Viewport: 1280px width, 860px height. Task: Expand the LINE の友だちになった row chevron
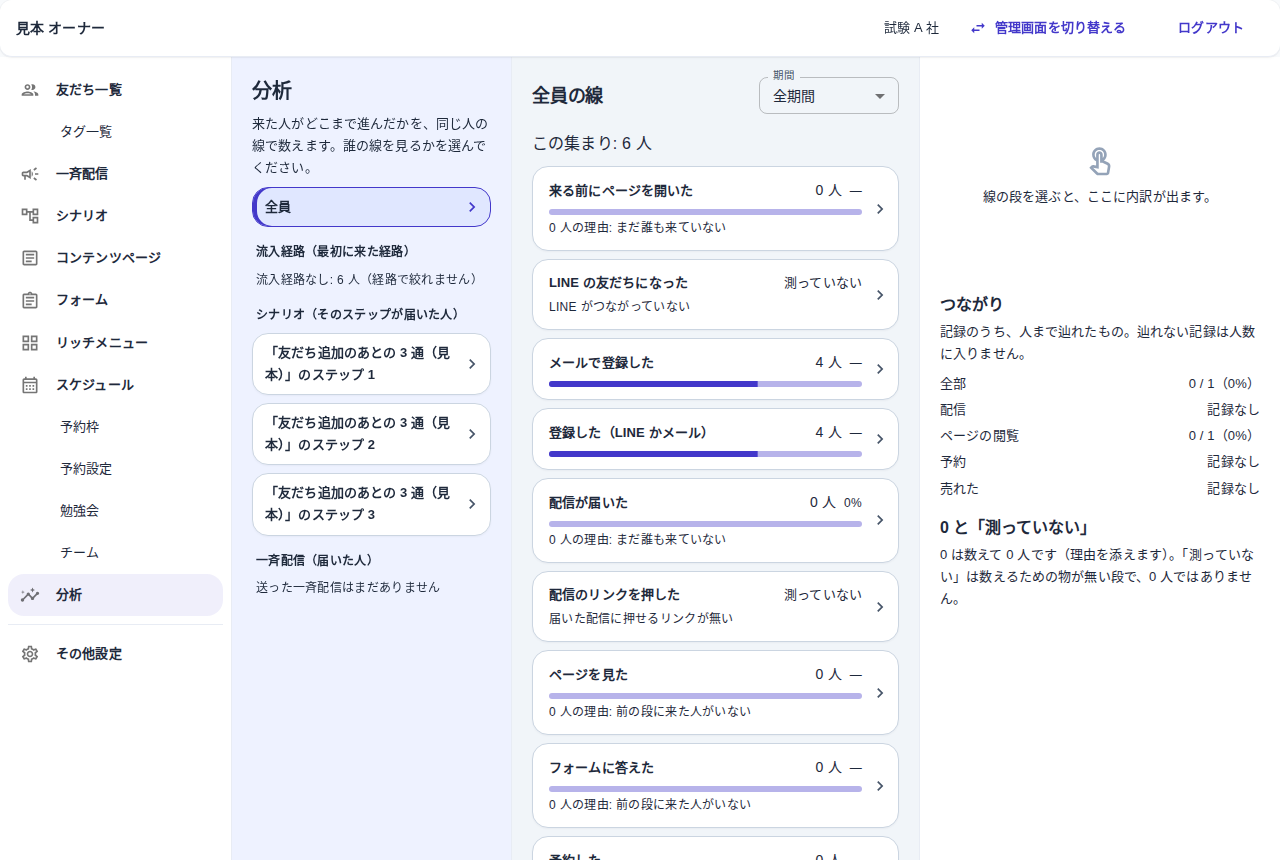pos(880,295)
